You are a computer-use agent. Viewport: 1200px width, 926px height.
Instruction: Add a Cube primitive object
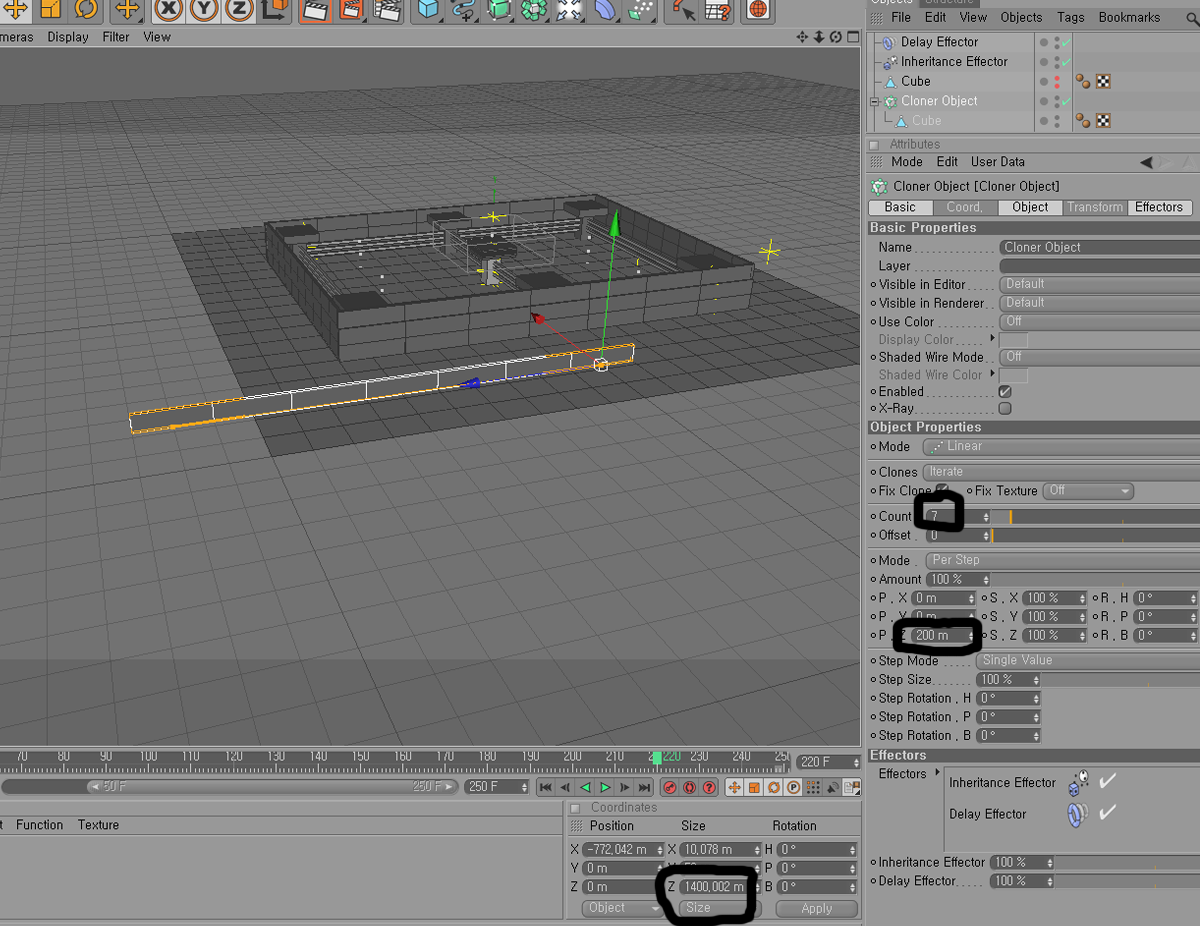(428, 10)
